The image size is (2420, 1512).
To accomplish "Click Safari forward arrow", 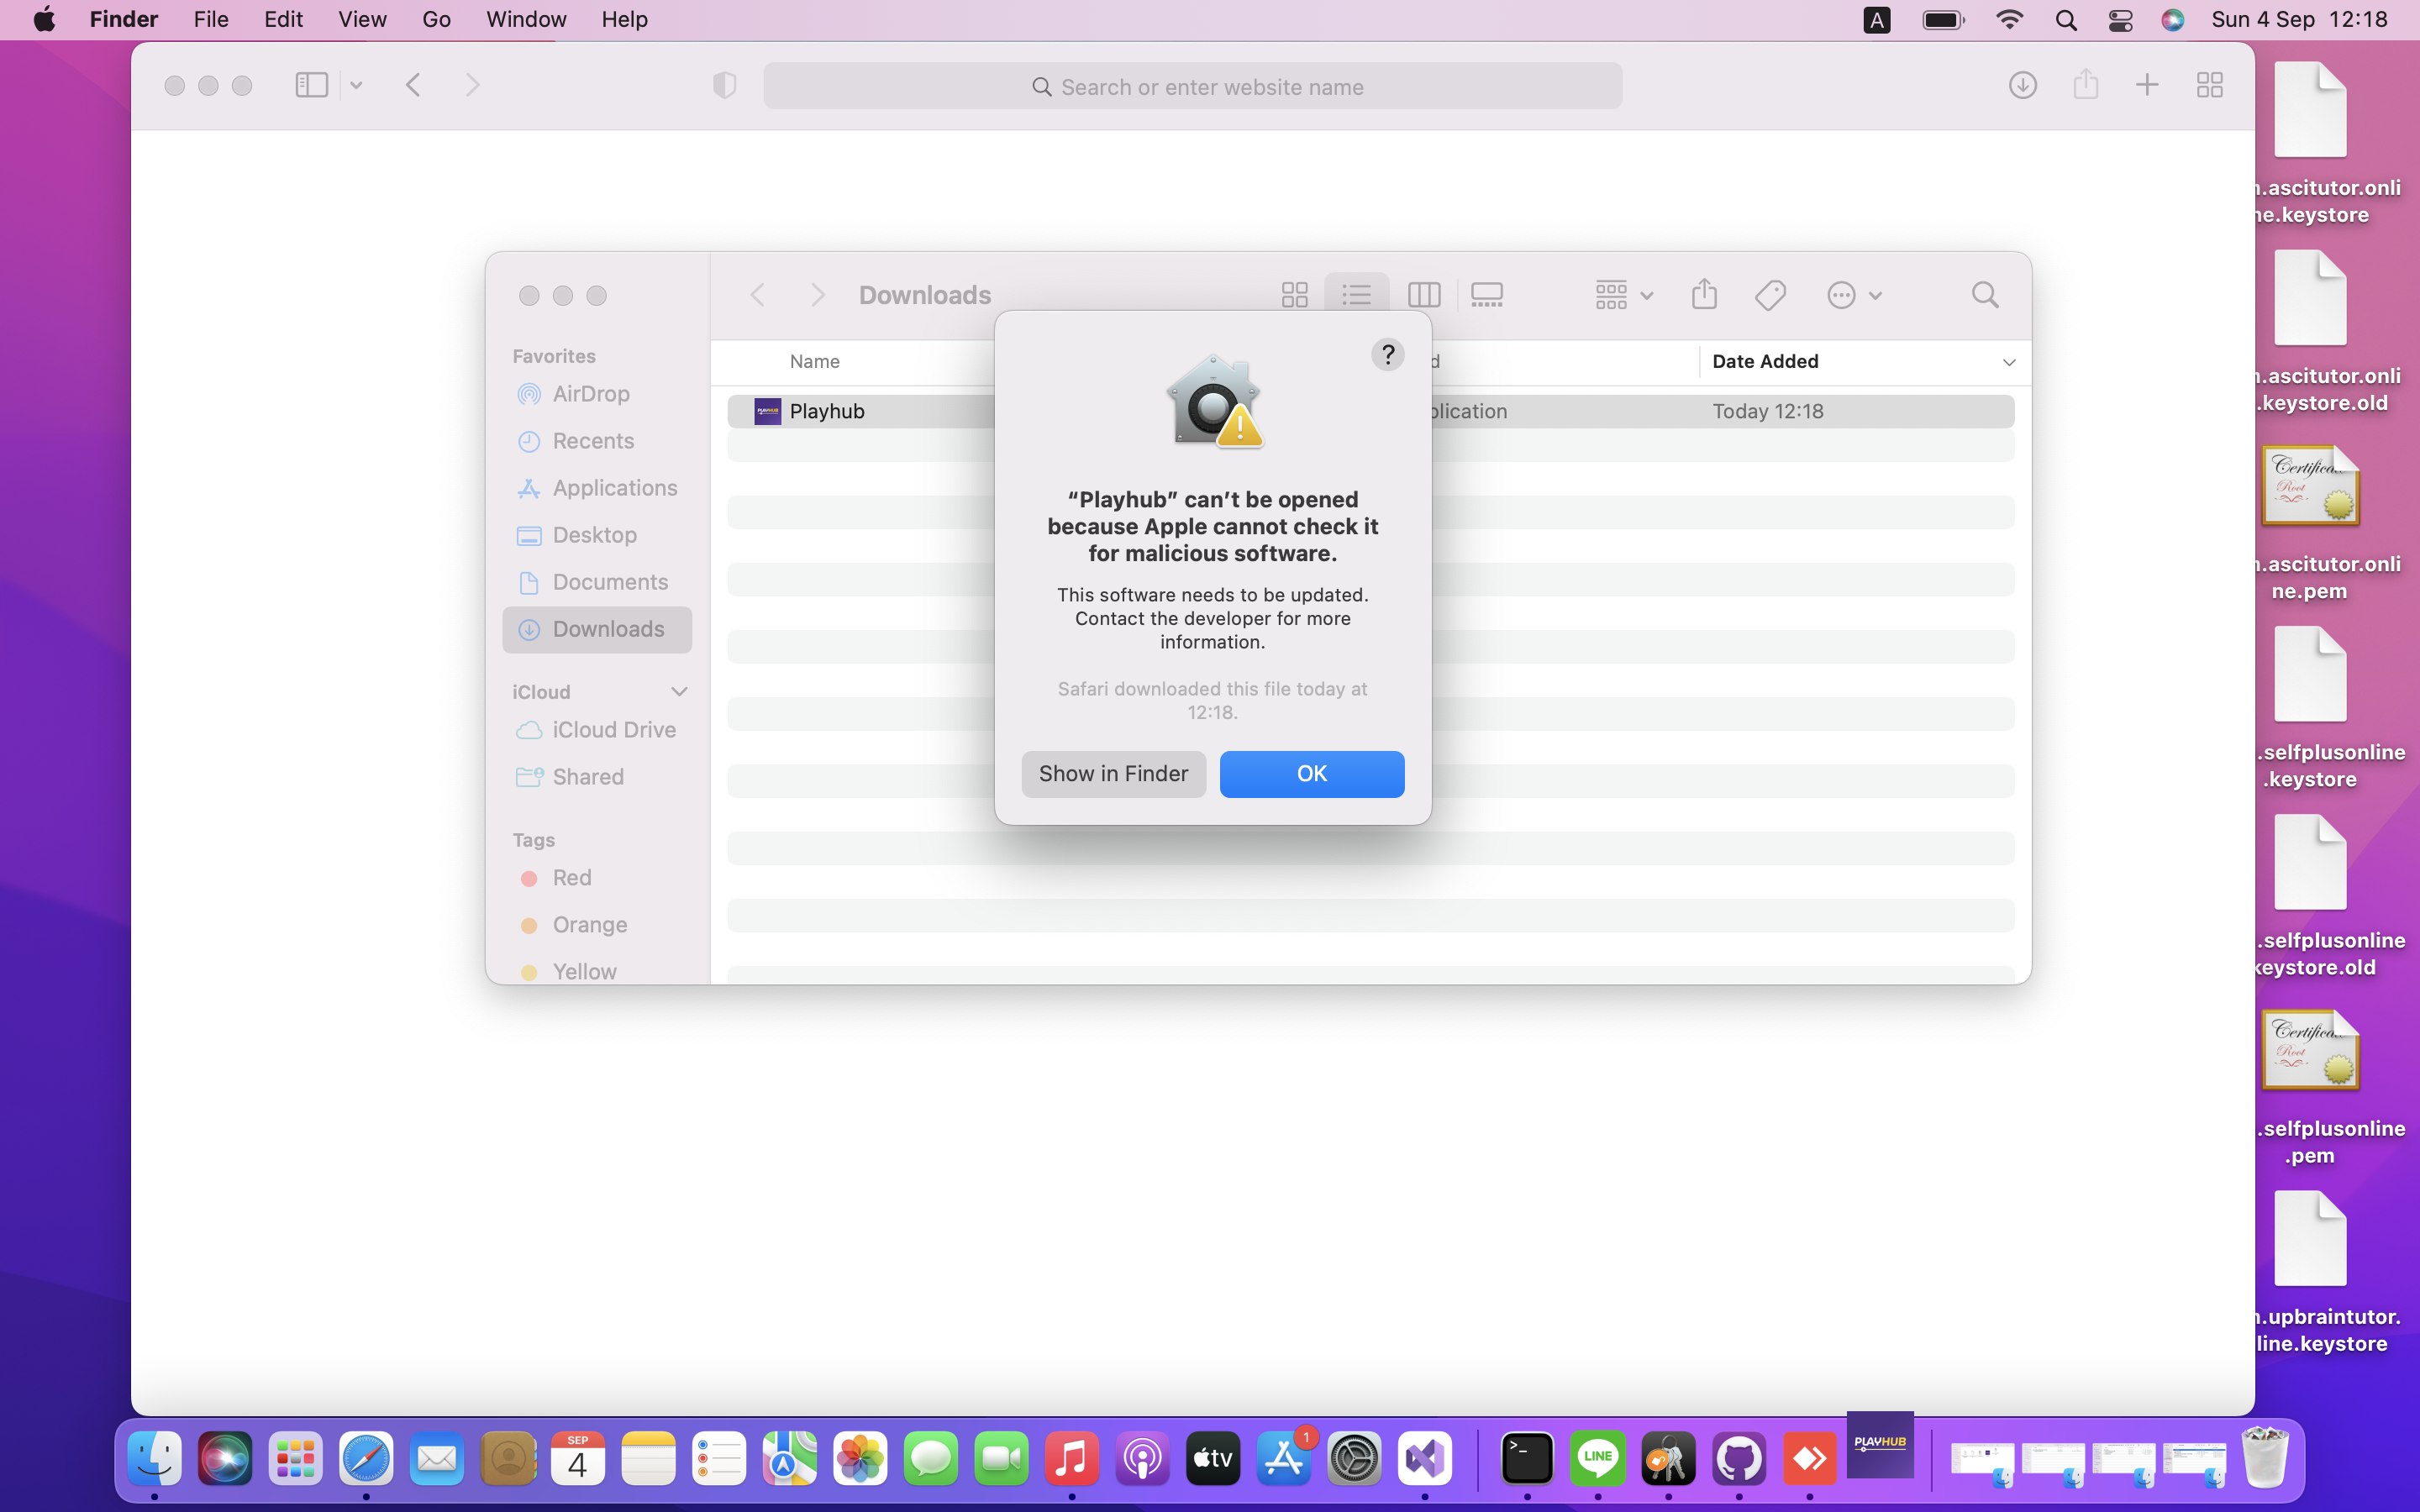I will click(472, 85).
